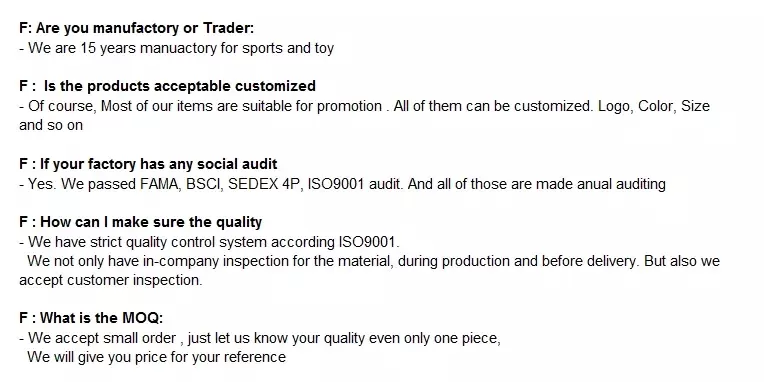Click the 'How can I make sure the quality' heading
This screenshot has height=382, width=764.
coord(140,222)
